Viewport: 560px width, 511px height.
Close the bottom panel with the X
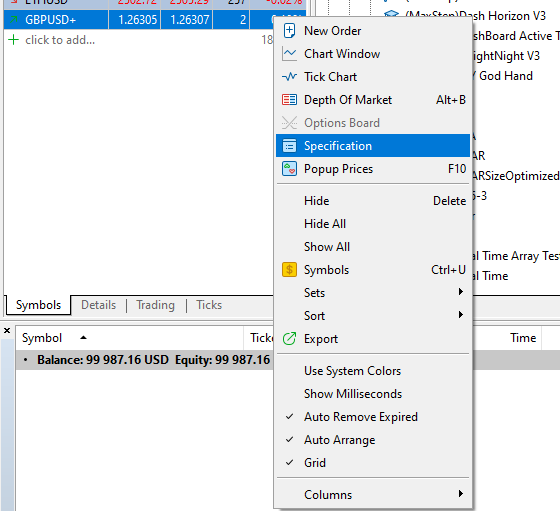(7, 331)
